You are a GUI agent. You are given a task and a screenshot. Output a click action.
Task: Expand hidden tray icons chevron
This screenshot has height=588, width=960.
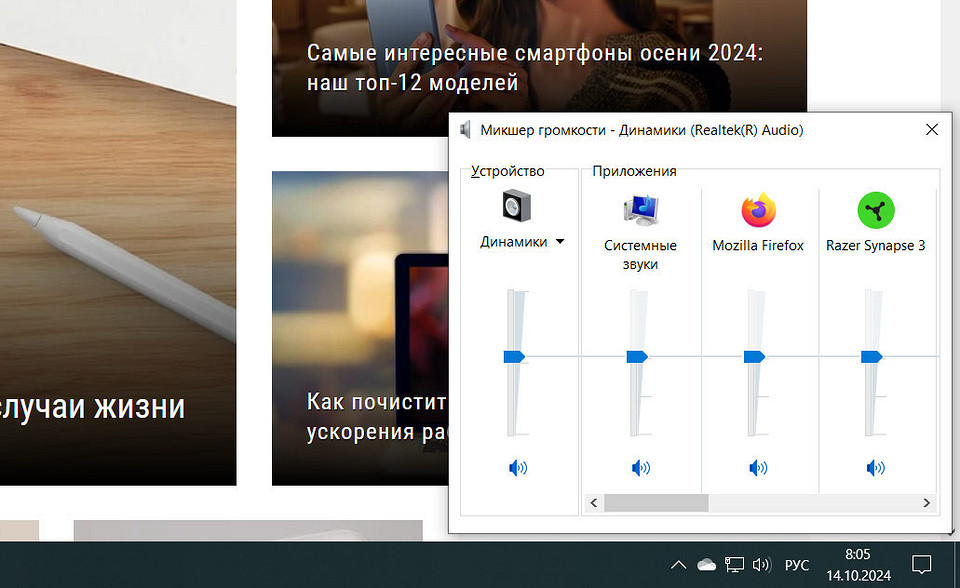[678, 563]
